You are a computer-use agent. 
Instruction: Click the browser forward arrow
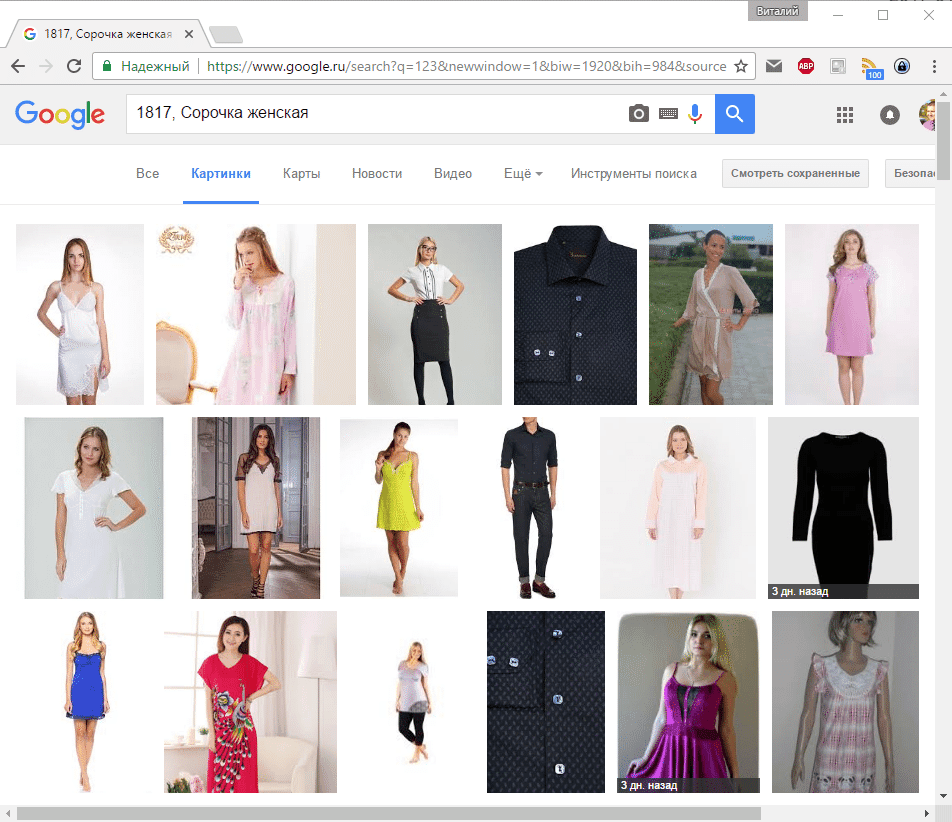46,66
